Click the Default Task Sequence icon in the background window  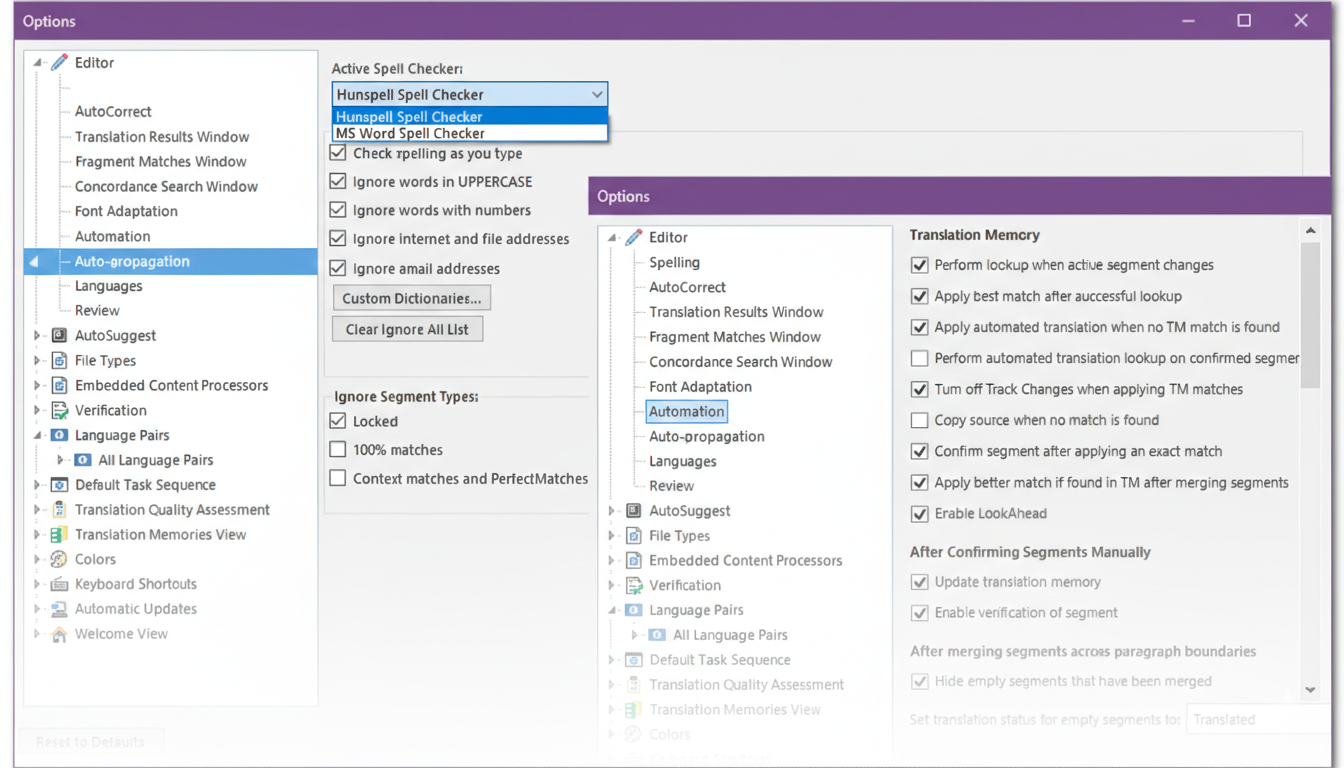click(x=59, y=485)
